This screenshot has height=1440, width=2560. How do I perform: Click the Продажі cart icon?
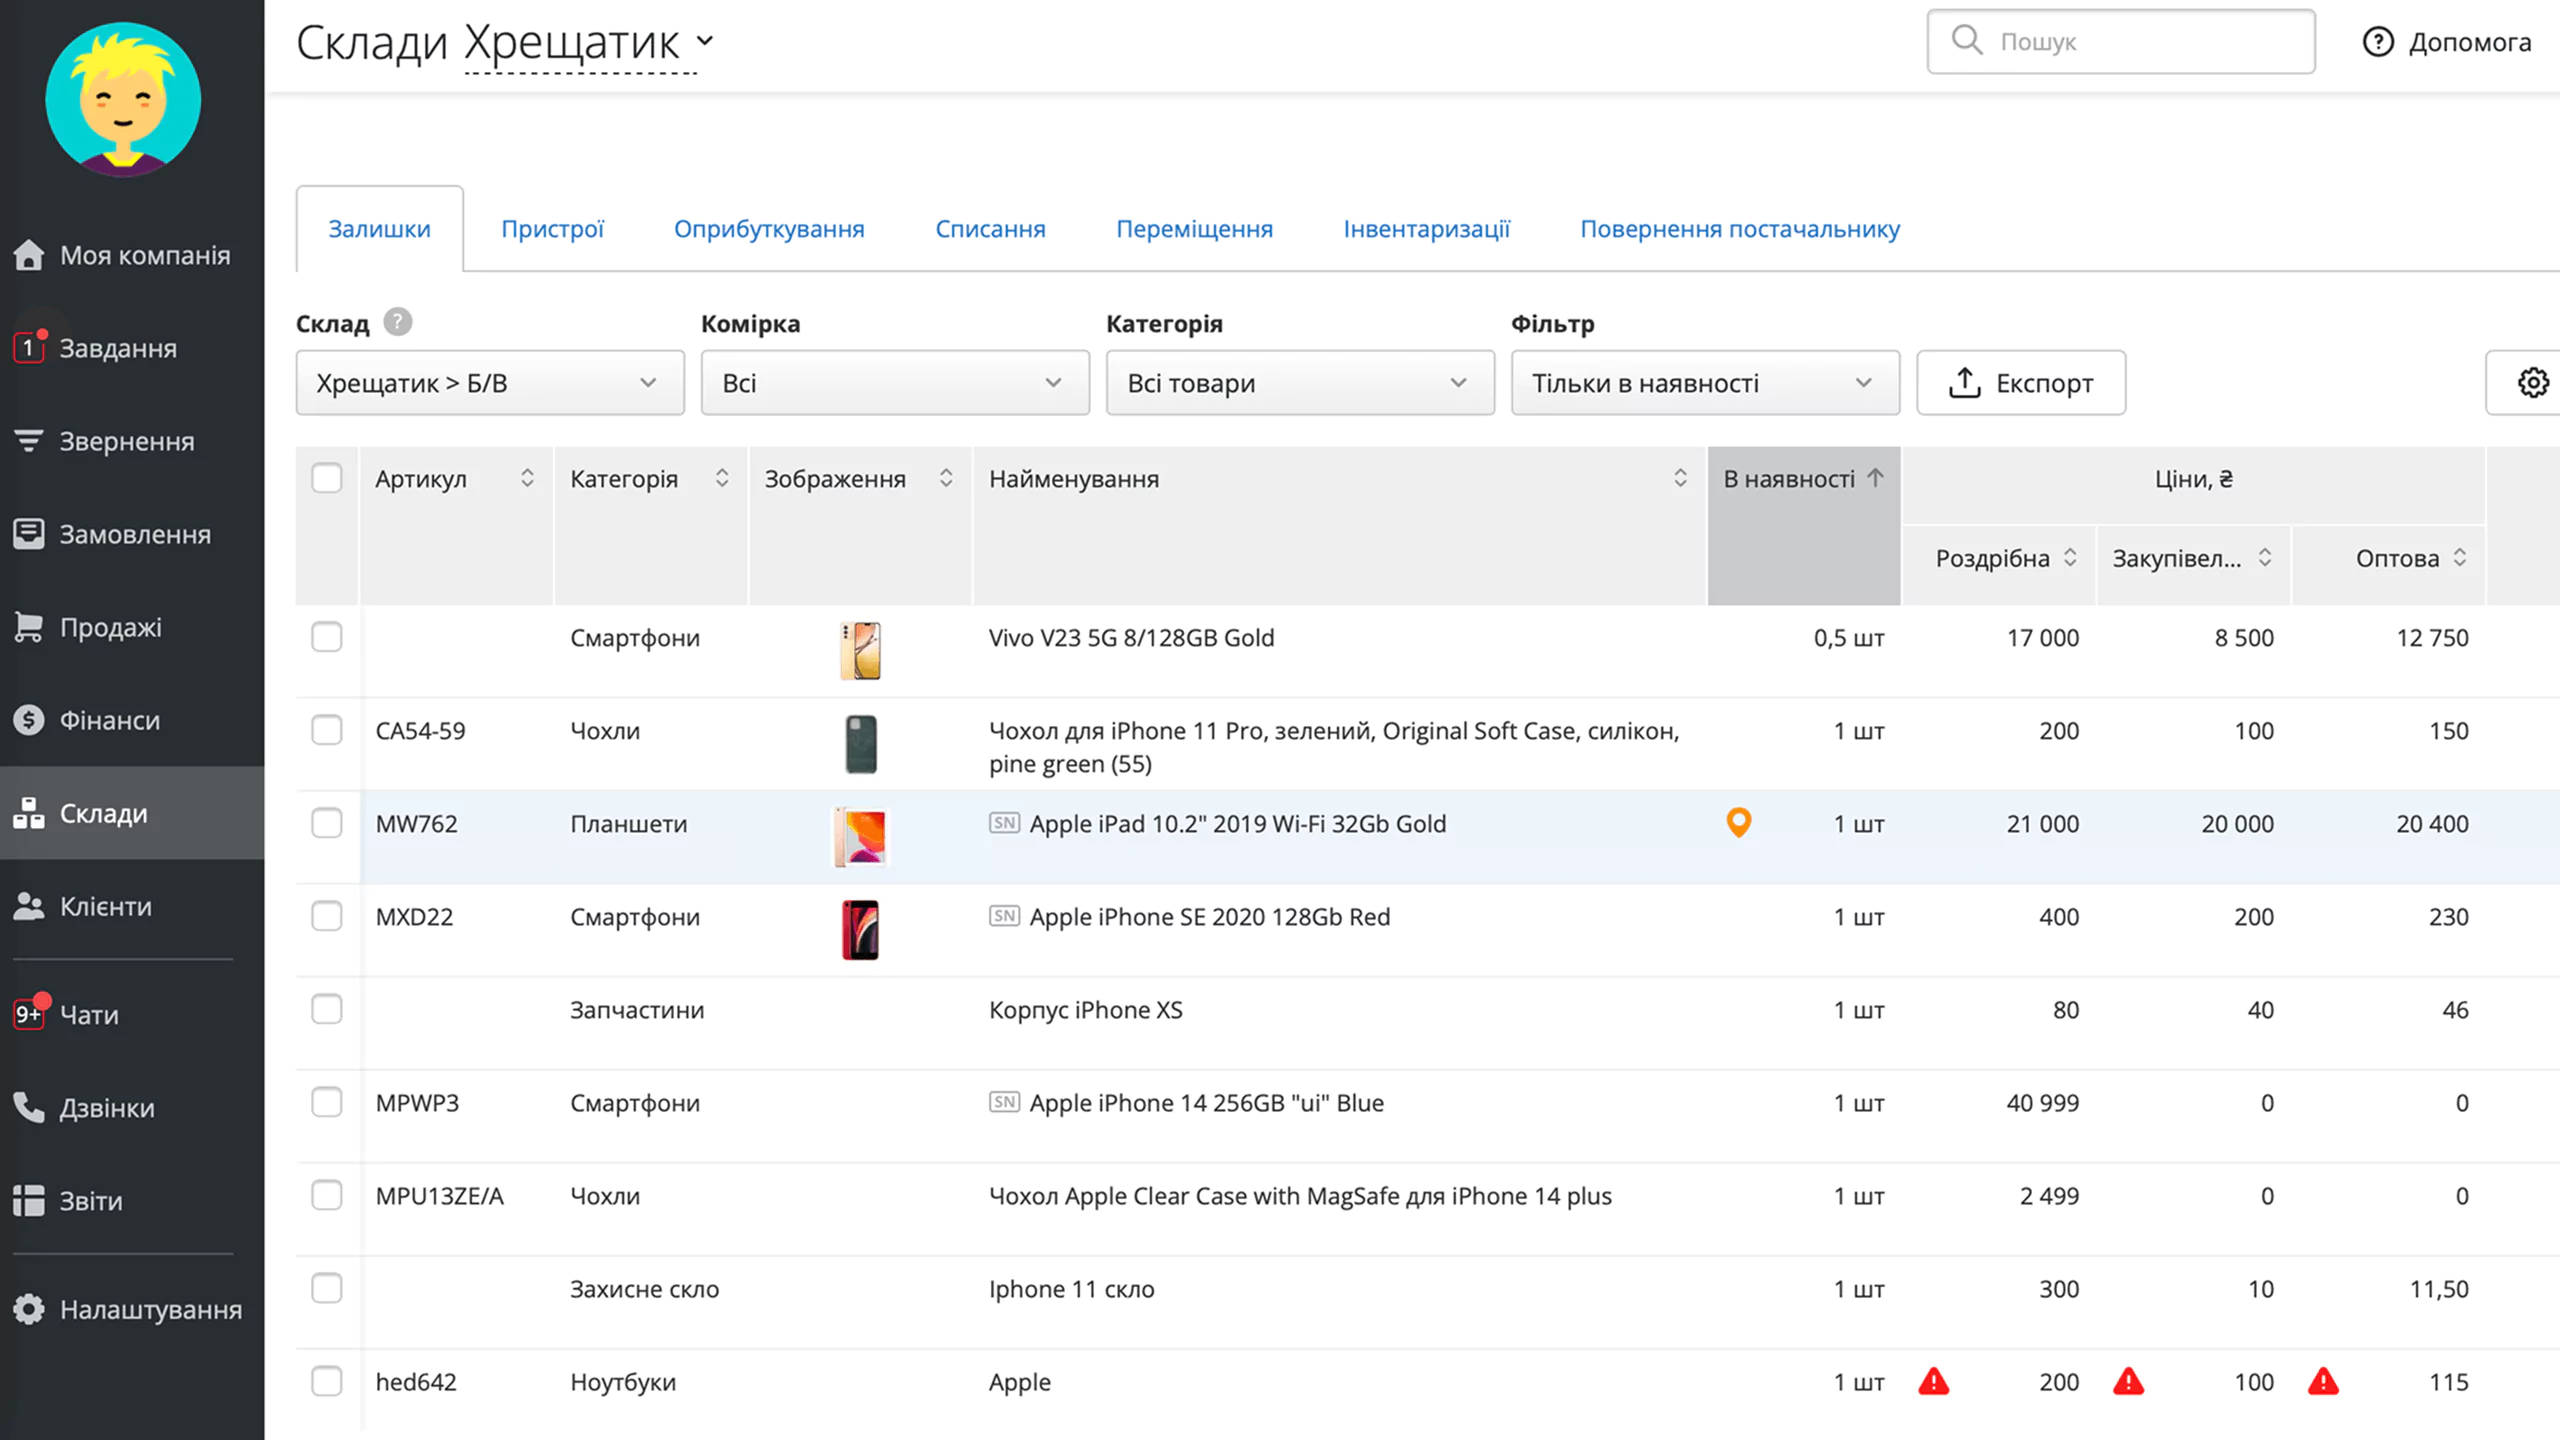coord(29,627)
